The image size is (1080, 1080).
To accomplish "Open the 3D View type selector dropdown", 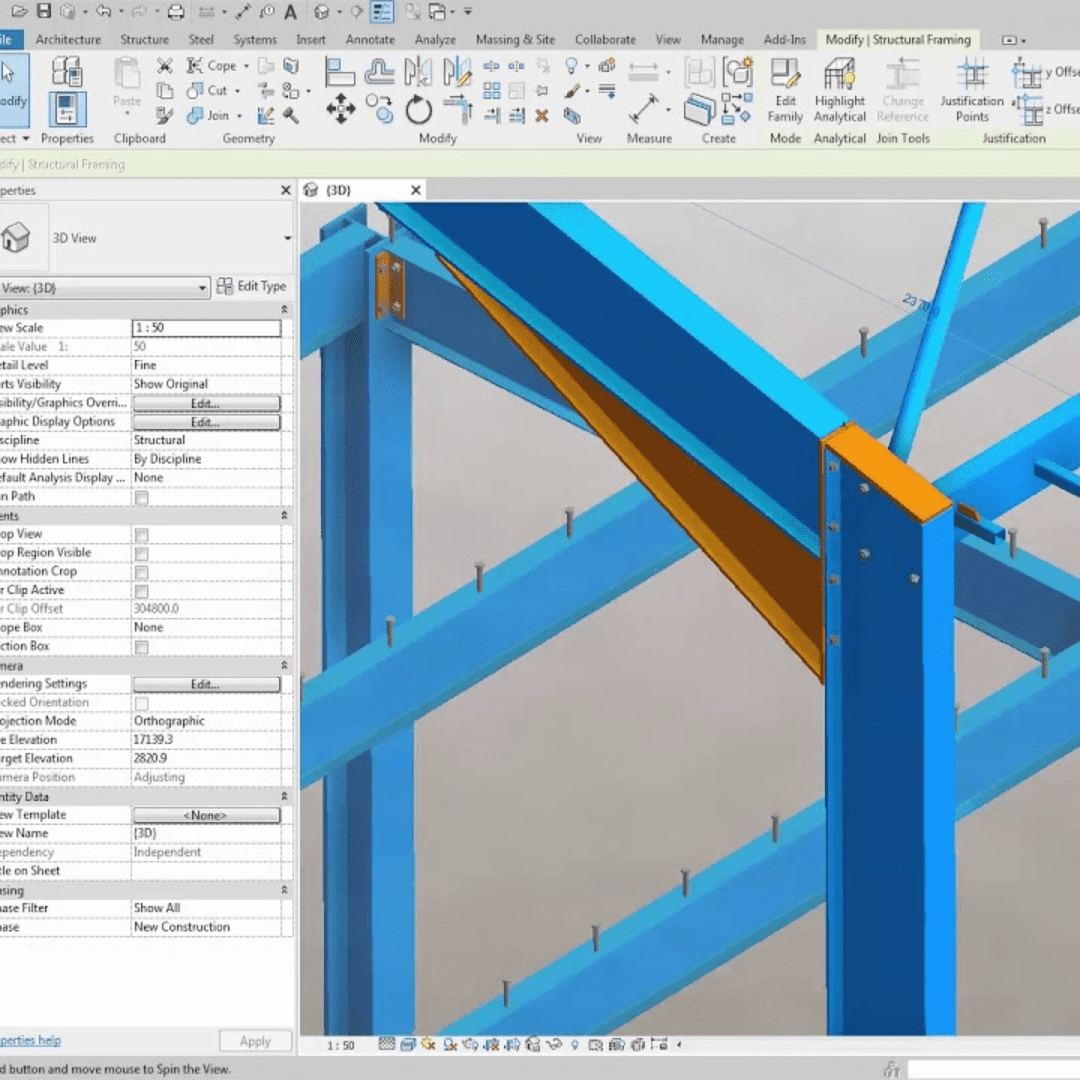I will pyautogui.click(x=287, y=238).
